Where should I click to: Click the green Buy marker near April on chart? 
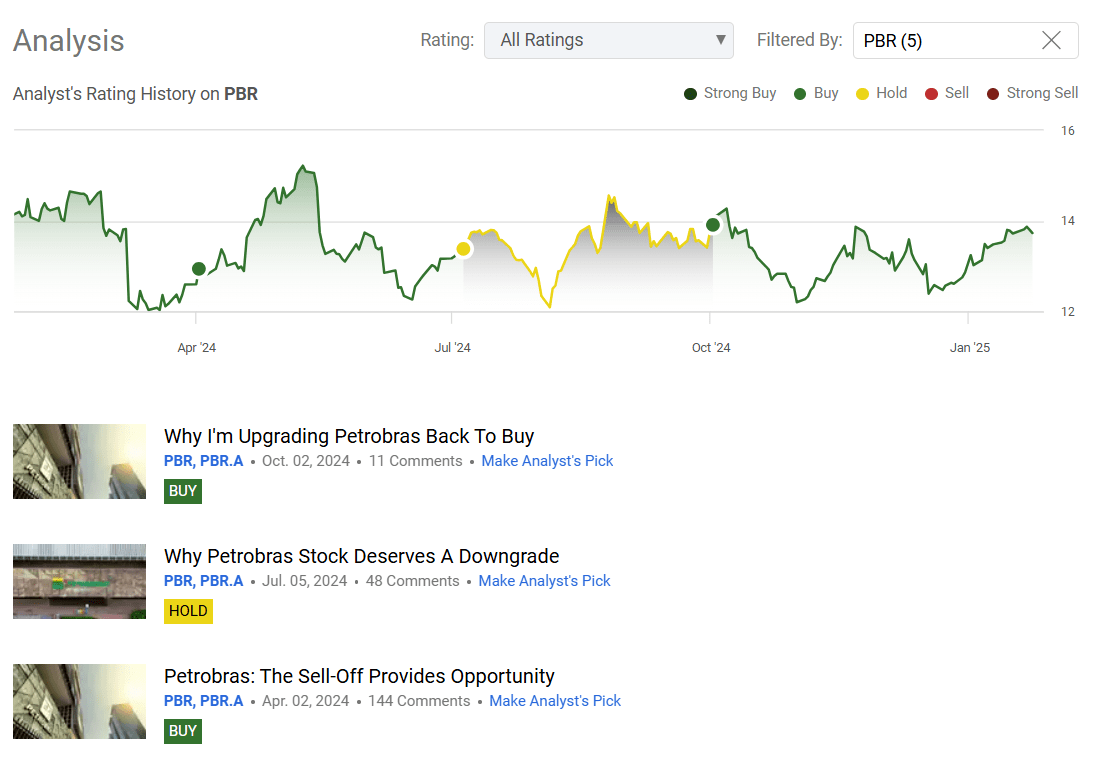(198, 268)
